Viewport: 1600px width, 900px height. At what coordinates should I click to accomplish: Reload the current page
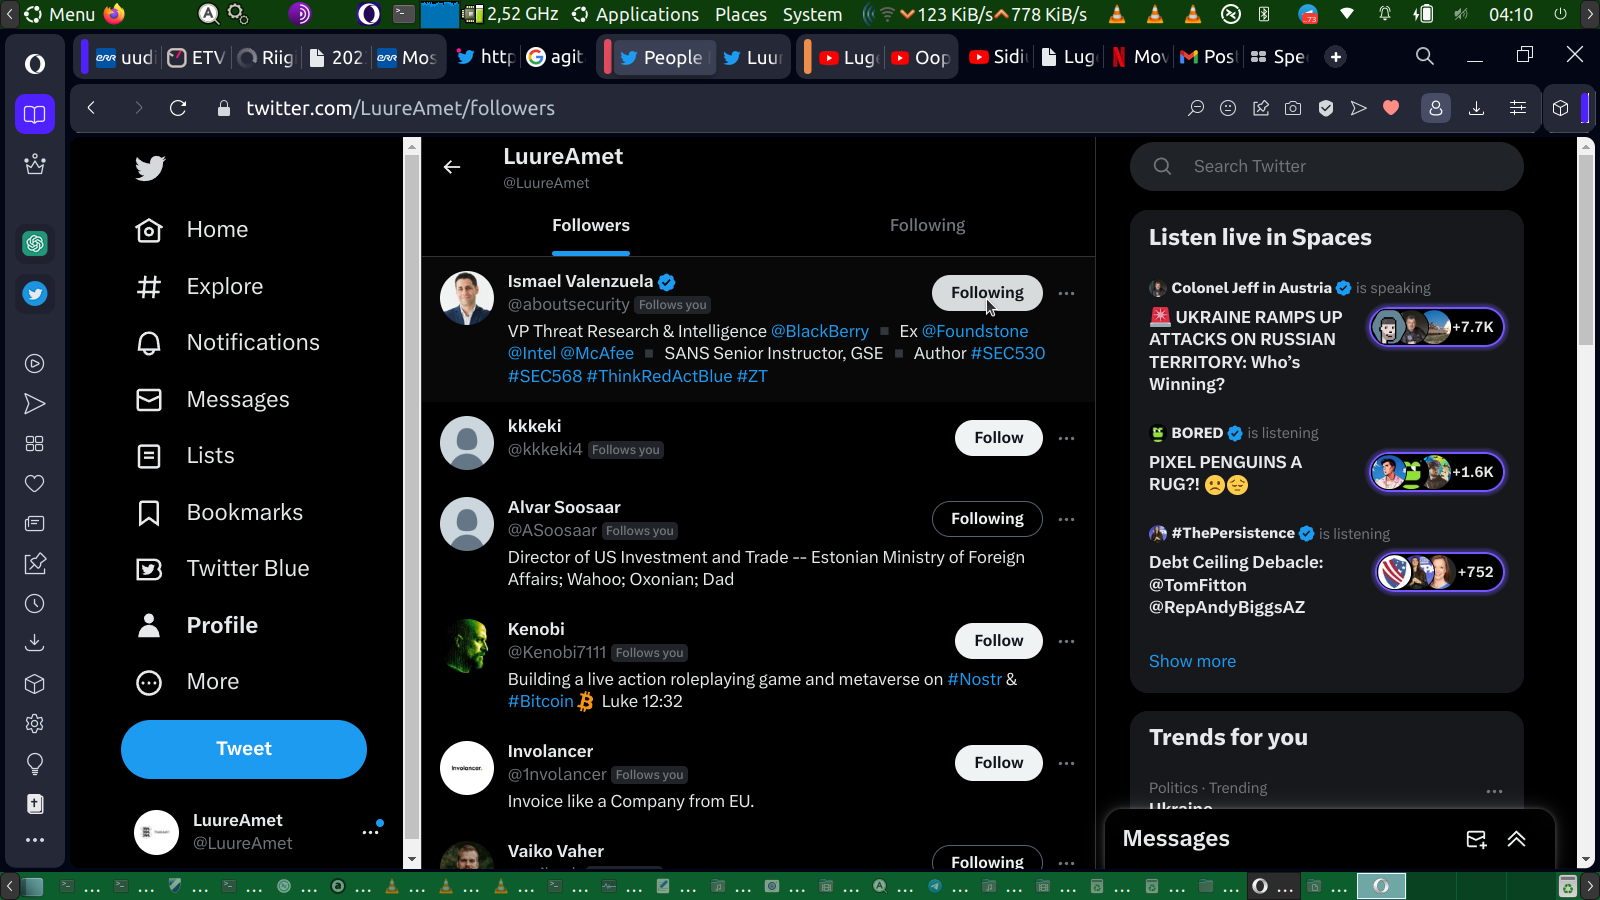coord(178,108)
